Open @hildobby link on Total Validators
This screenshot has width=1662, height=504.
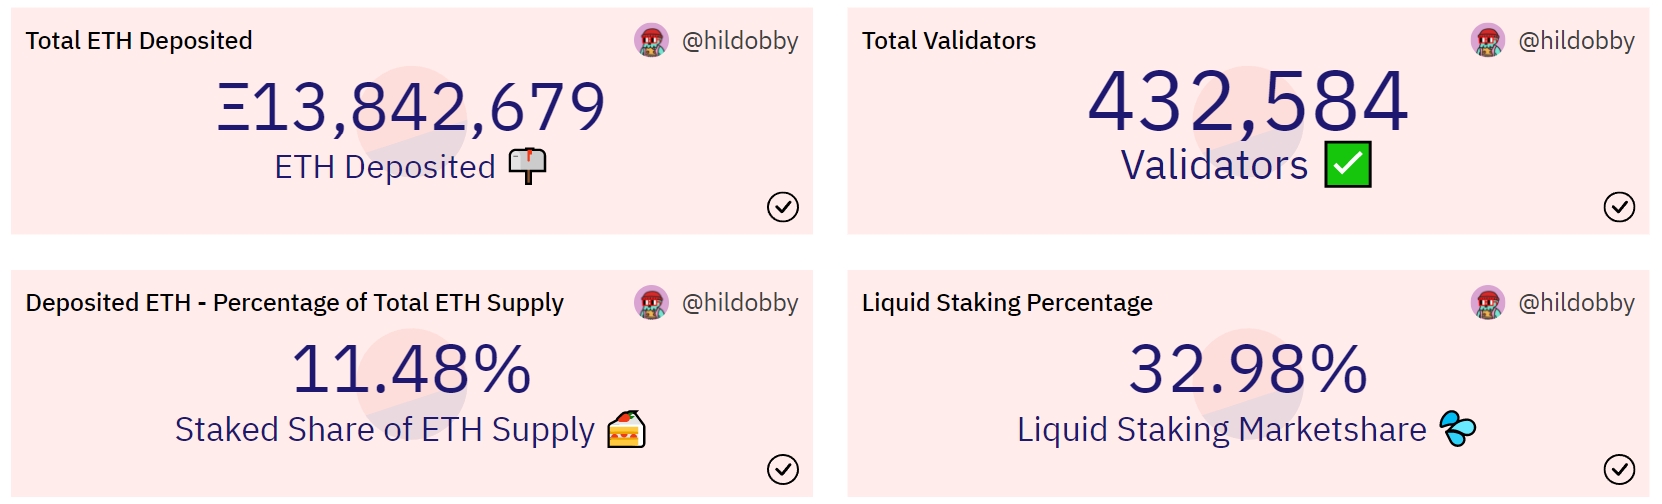tap(1576, 41)
